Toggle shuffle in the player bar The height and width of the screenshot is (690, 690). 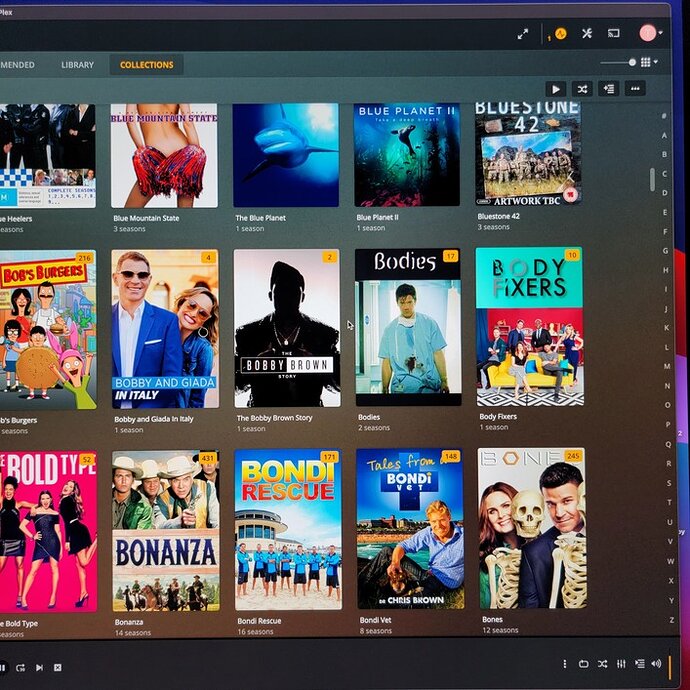coord(602,664)
